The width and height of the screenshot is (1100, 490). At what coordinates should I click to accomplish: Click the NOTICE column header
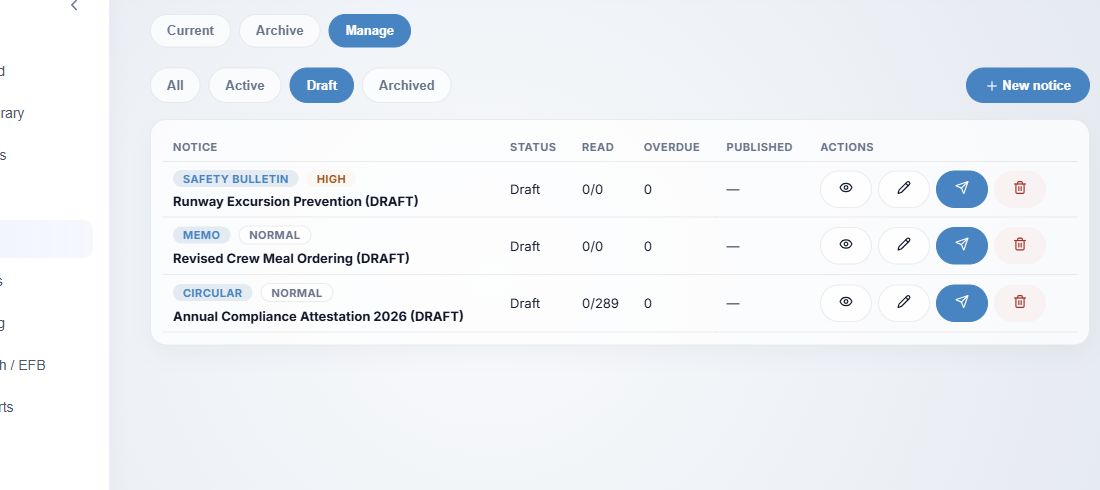(195, 147)
